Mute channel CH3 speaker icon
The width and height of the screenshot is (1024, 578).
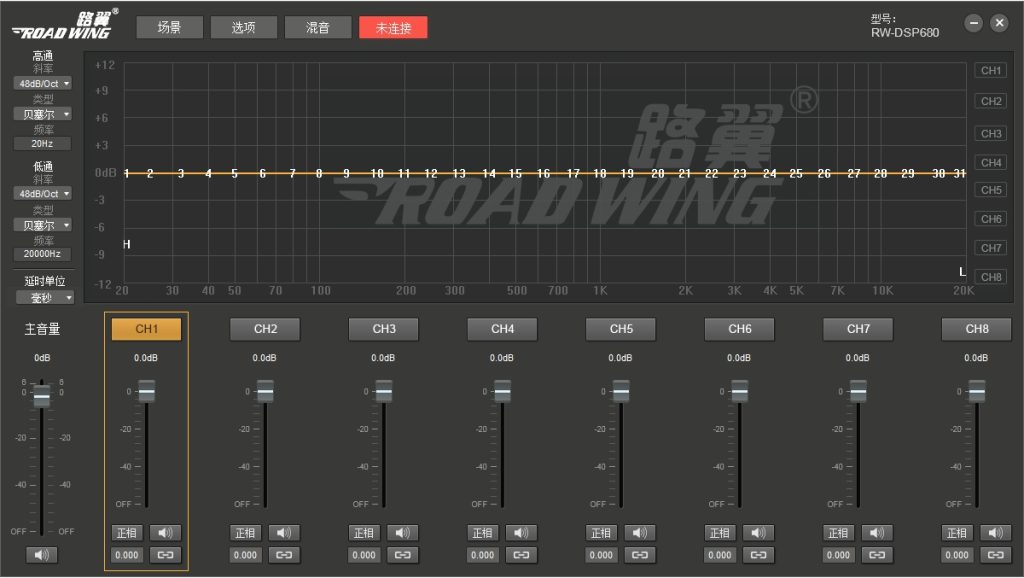coord(402,533)
